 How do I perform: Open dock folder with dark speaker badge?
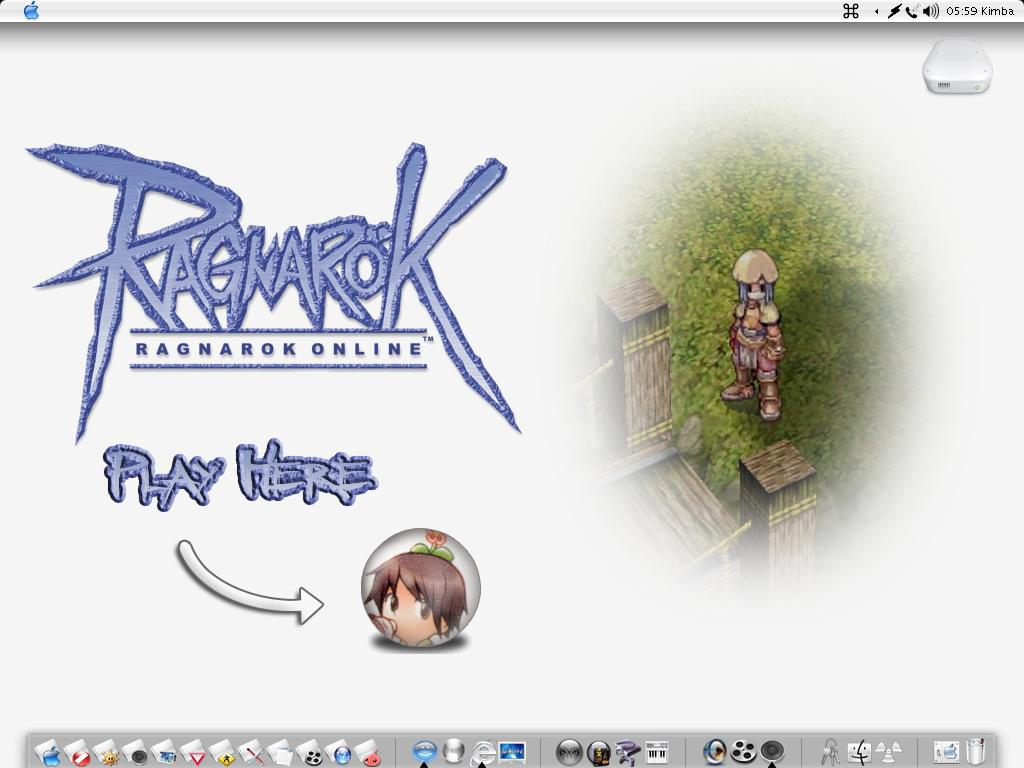[136, 752]
